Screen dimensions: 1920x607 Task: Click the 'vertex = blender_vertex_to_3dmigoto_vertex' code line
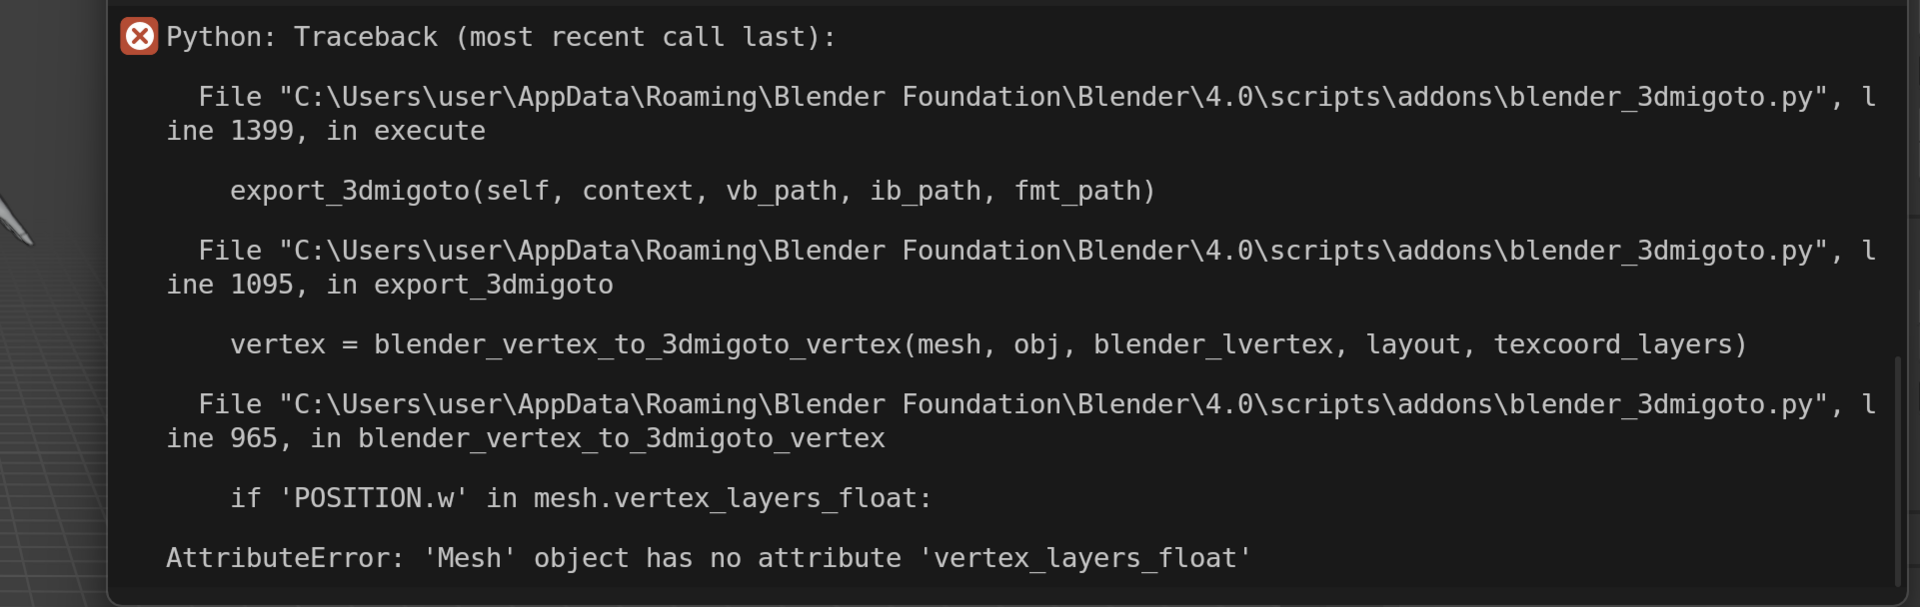(x=988, y=345)
